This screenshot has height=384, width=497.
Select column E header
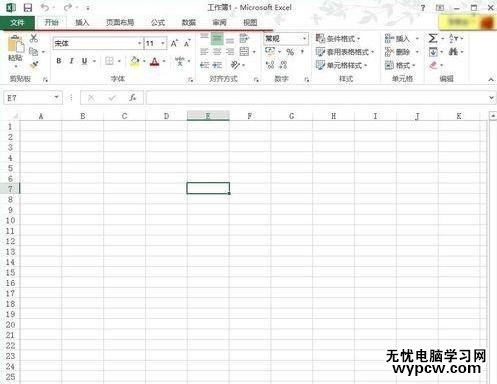point(208,116)
